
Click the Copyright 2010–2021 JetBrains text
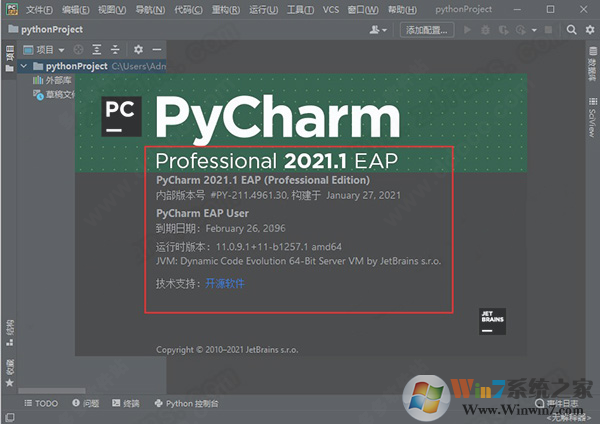point(227,350)
